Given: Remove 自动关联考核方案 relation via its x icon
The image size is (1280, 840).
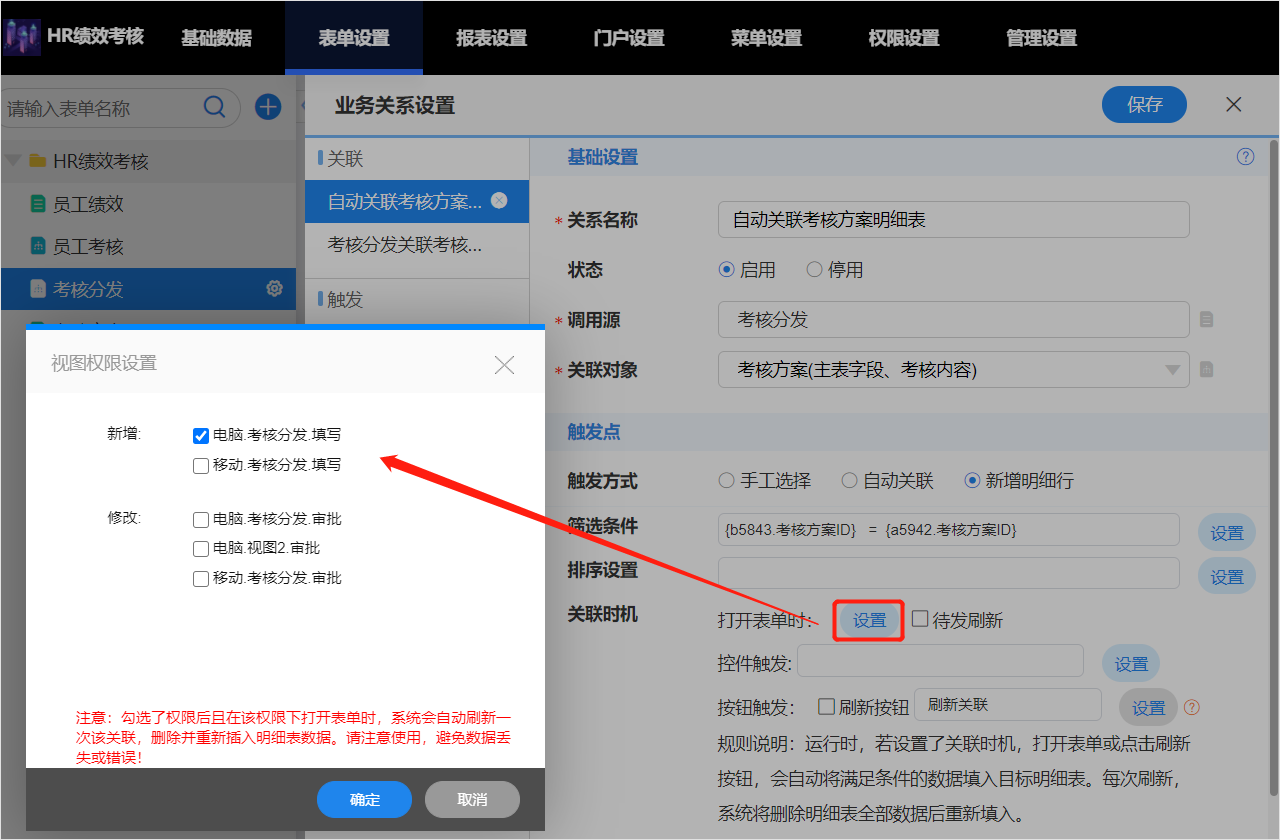Looking at the screenshot, I should (x=499, y=201).
